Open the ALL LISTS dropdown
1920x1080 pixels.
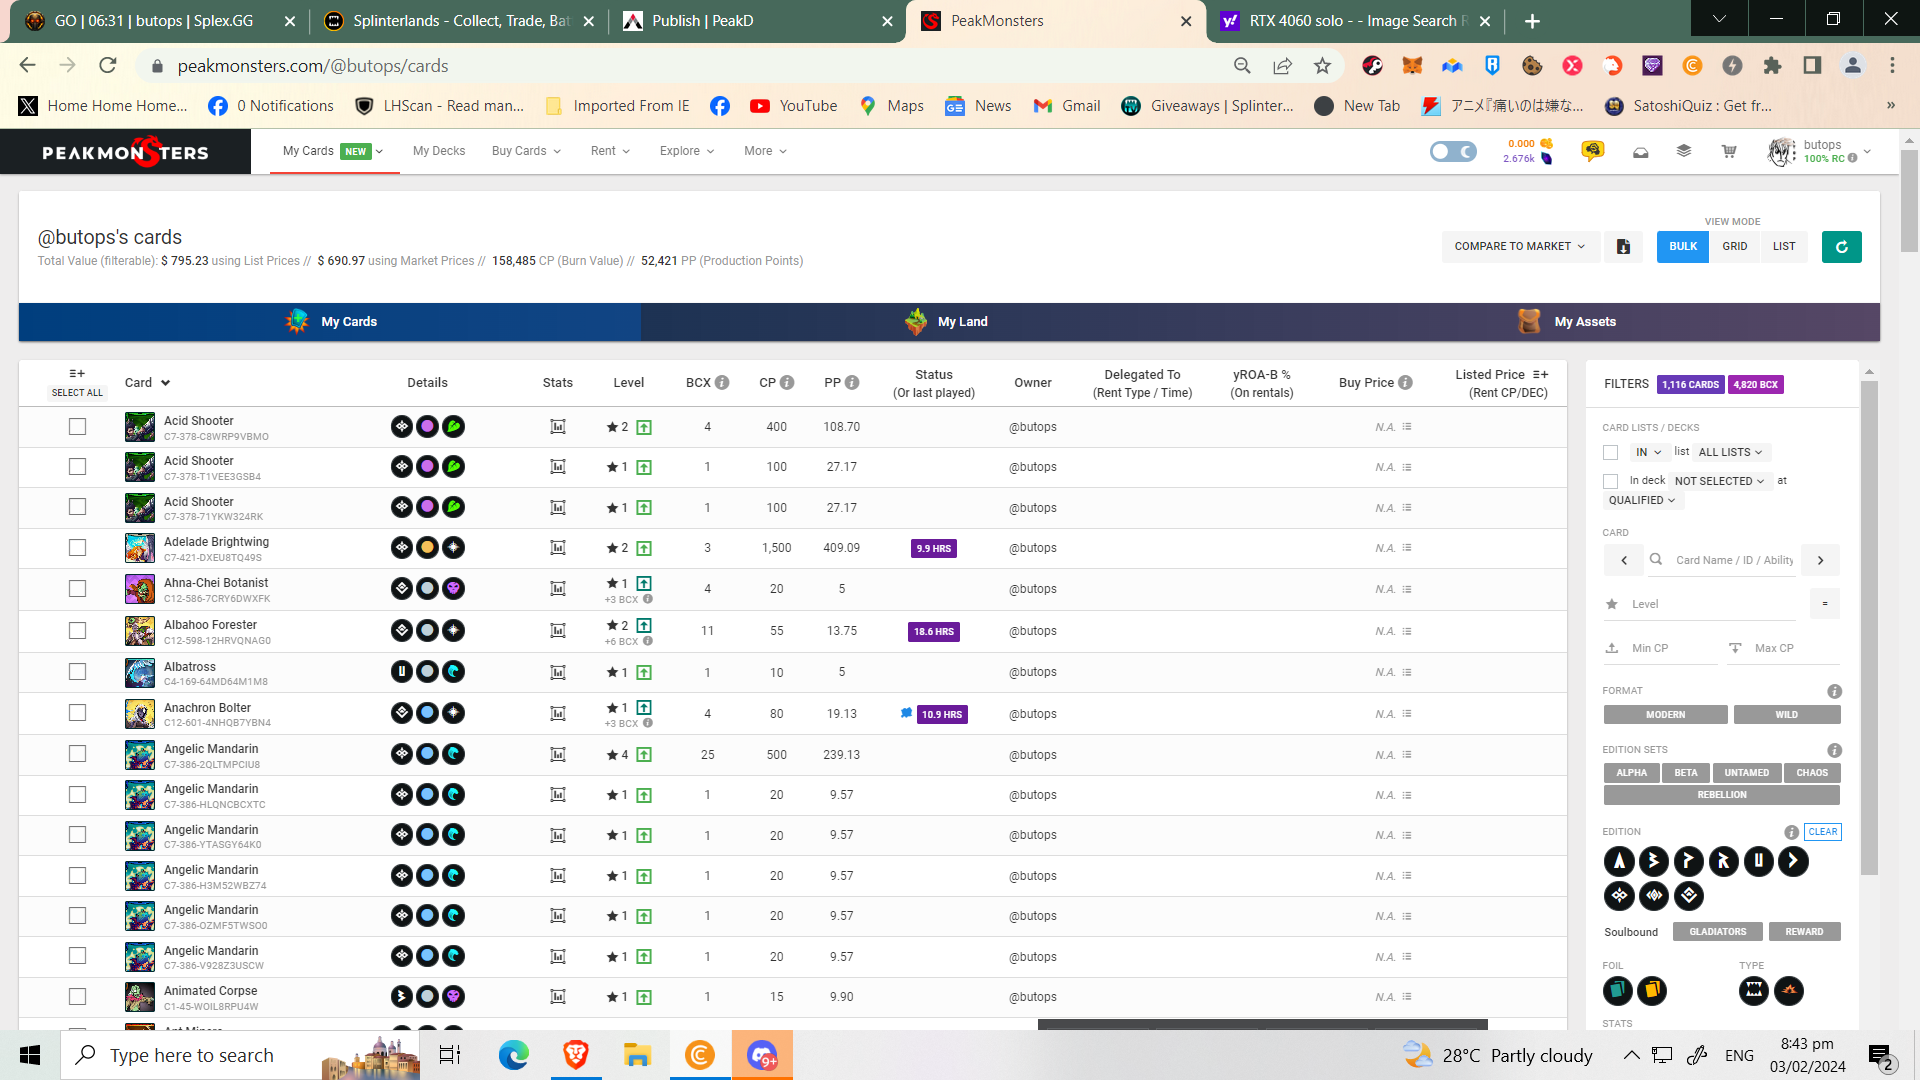click(1731, 453)
